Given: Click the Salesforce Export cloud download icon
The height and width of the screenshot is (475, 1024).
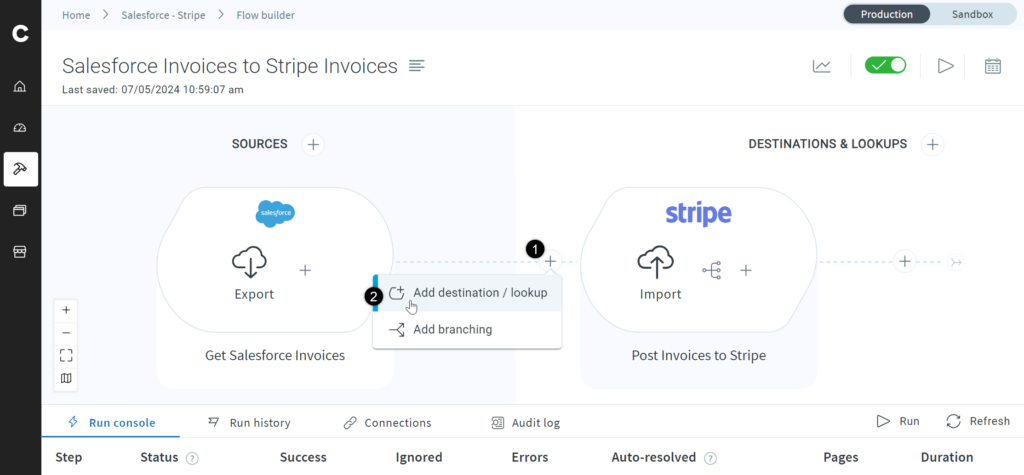Looking at the screenshot, I should click(250, 263).
